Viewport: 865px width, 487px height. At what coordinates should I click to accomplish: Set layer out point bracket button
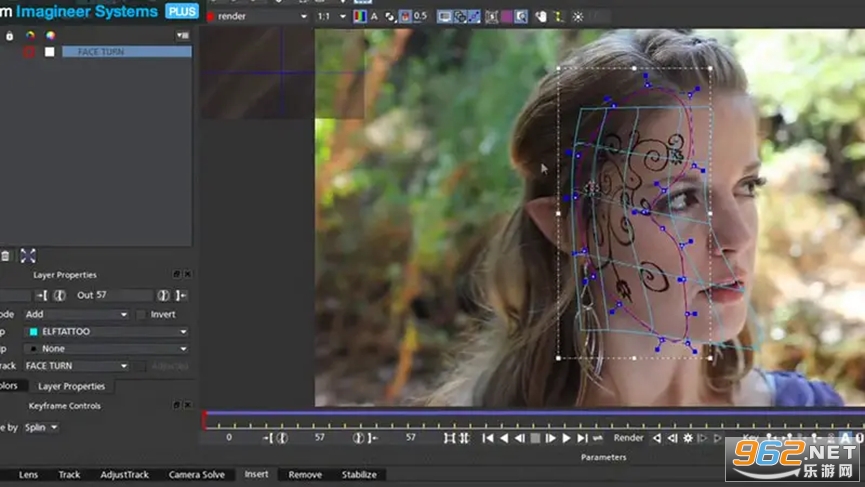point(181,296)
